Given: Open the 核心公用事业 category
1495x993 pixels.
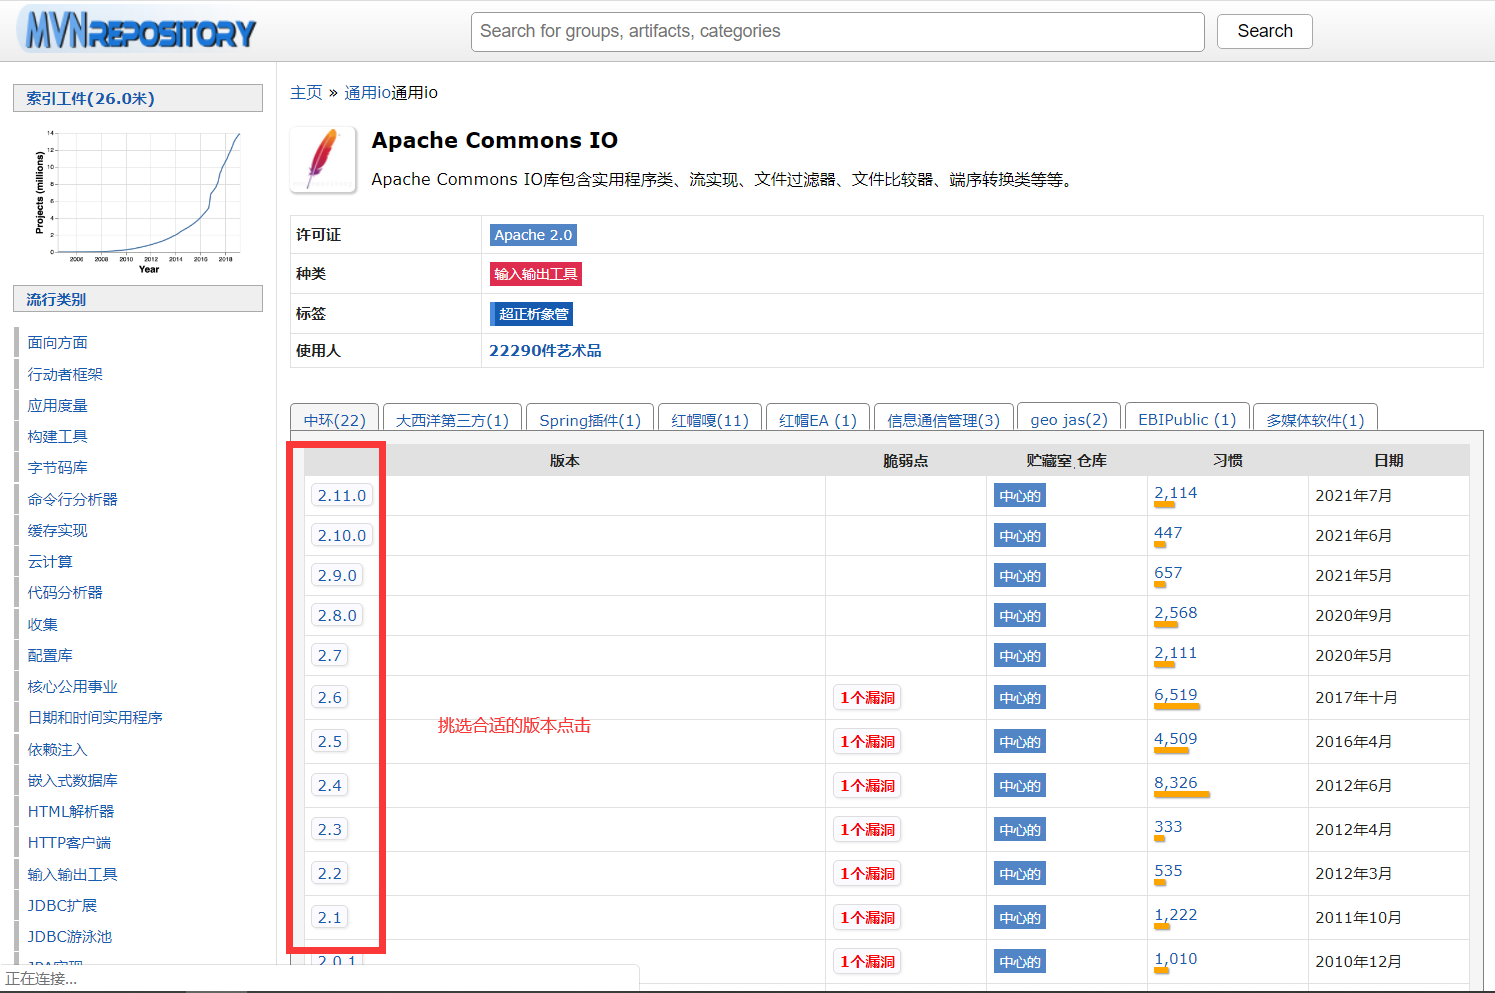Looking at the screenshot, I should (73, 687).
